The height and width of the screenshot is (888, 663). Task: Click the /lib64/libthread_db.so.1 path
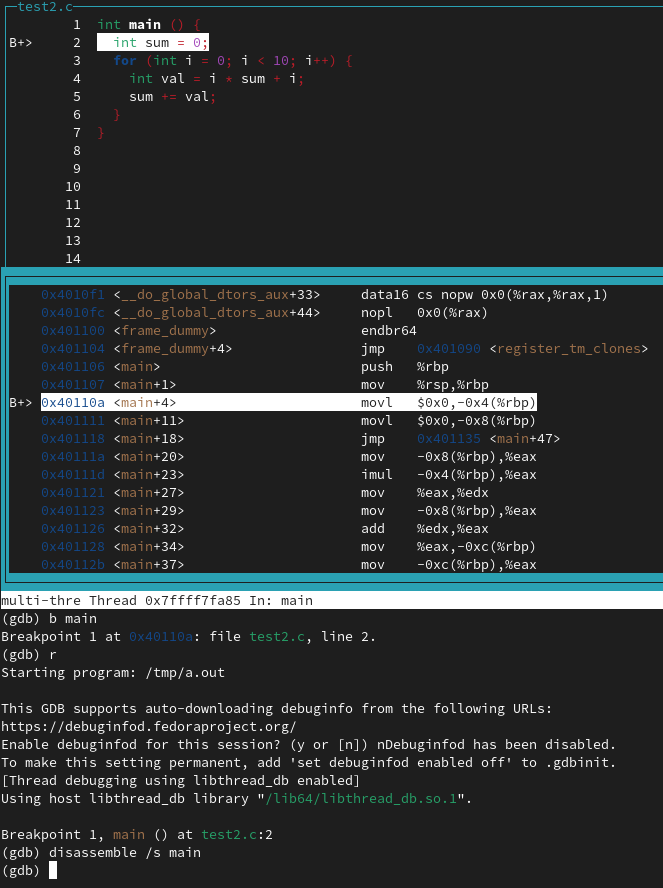click(x=361, y=799)
